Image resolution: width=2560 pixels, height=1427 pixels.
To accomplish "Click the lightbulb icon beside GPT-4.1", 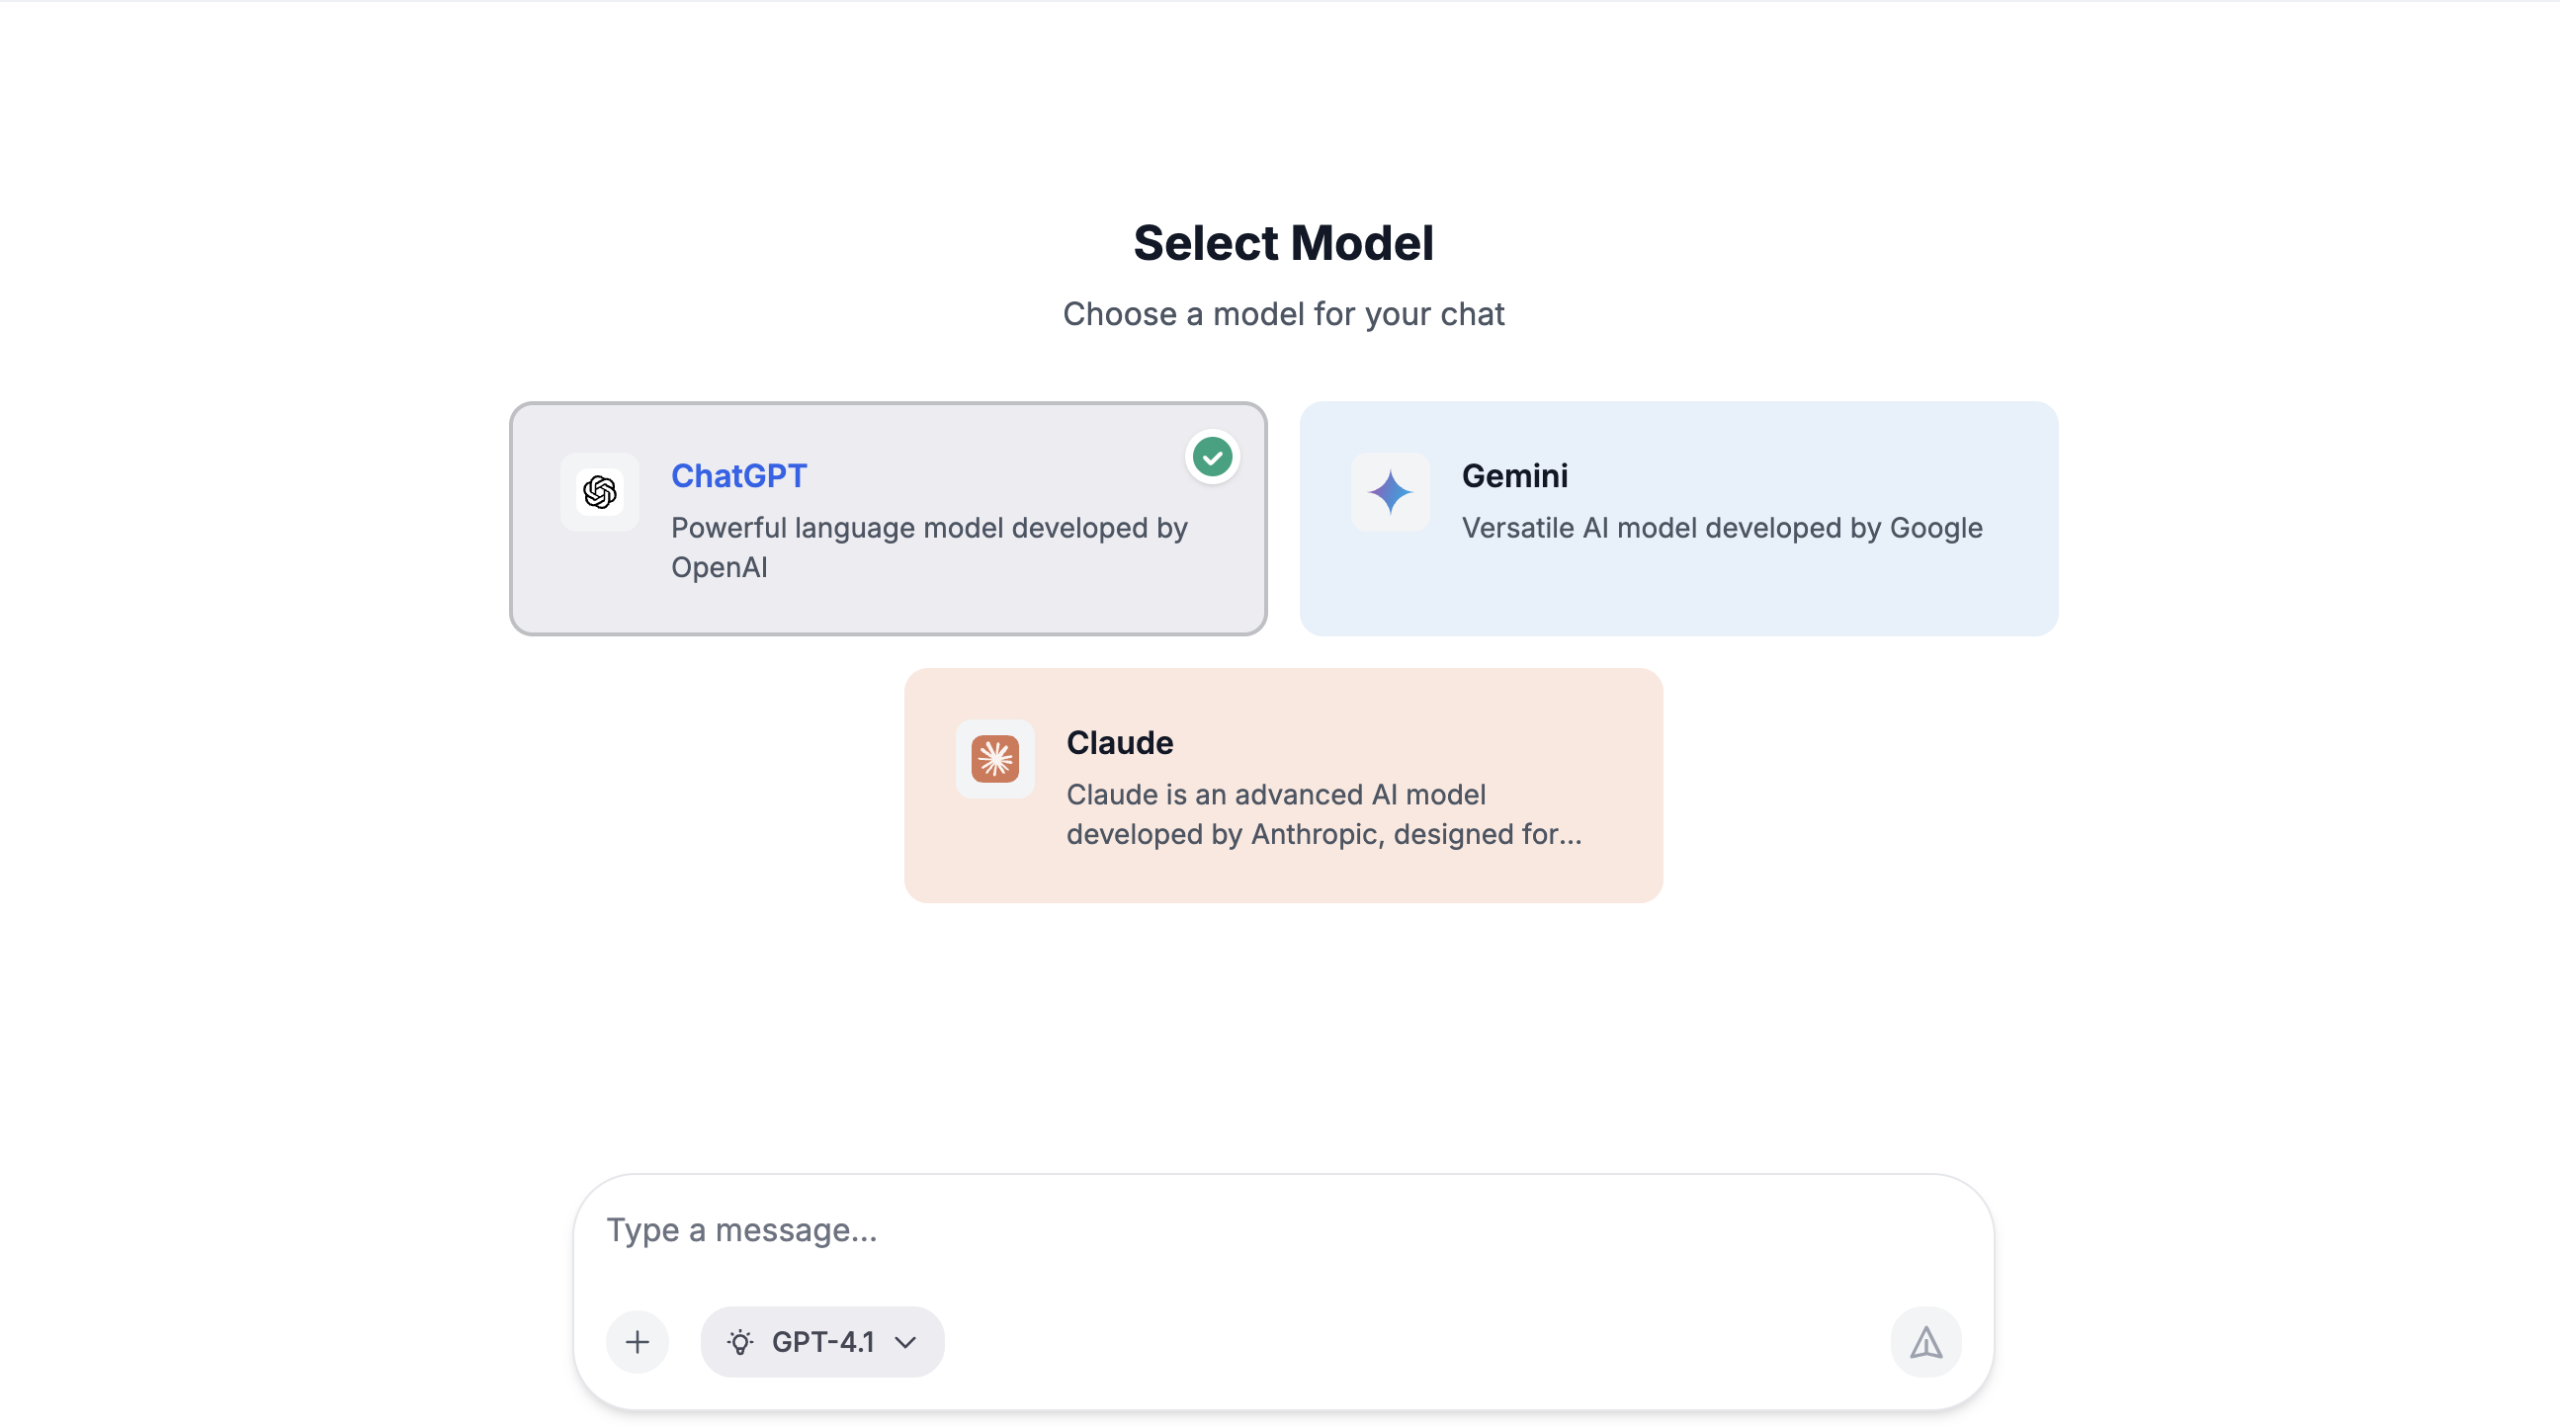I will pos(740,1342).
